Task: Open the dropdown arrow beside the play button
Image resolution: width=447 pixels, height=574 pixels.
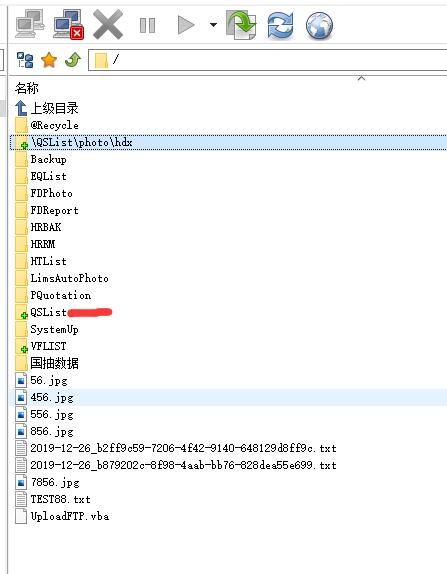Action: coord(213,25)
